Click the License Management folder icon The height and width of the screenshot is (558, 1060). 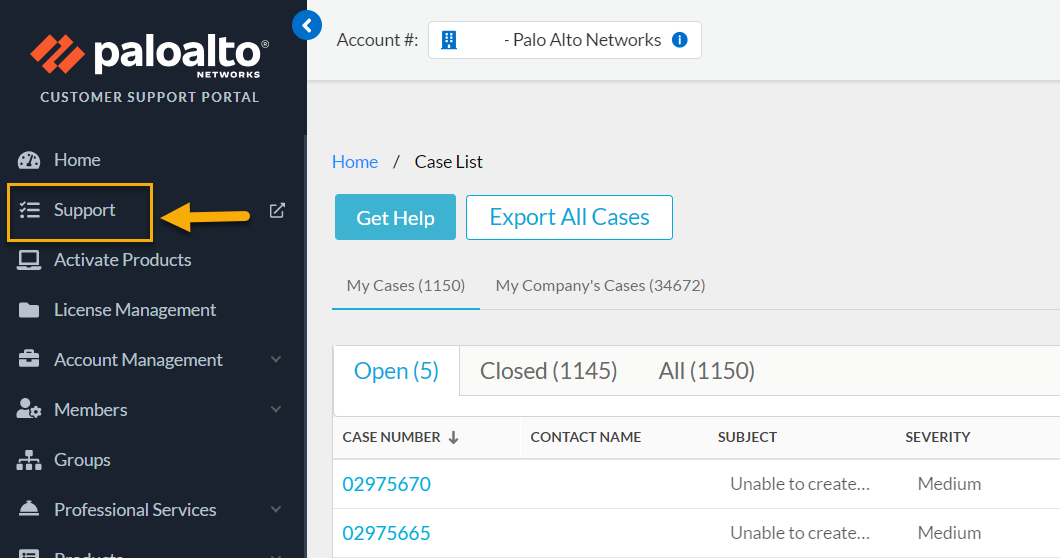(x=29, y=310)
